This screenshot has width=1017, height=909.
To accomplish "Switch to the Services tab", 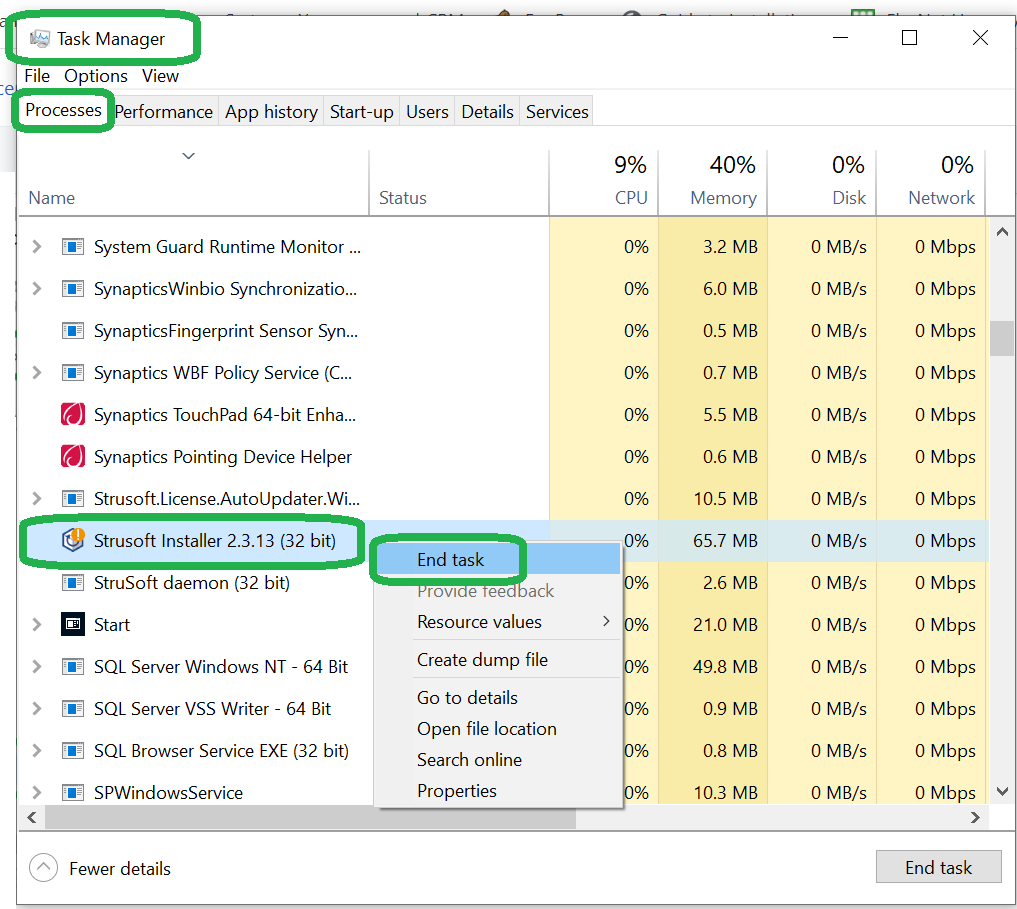I will (557, 112).
